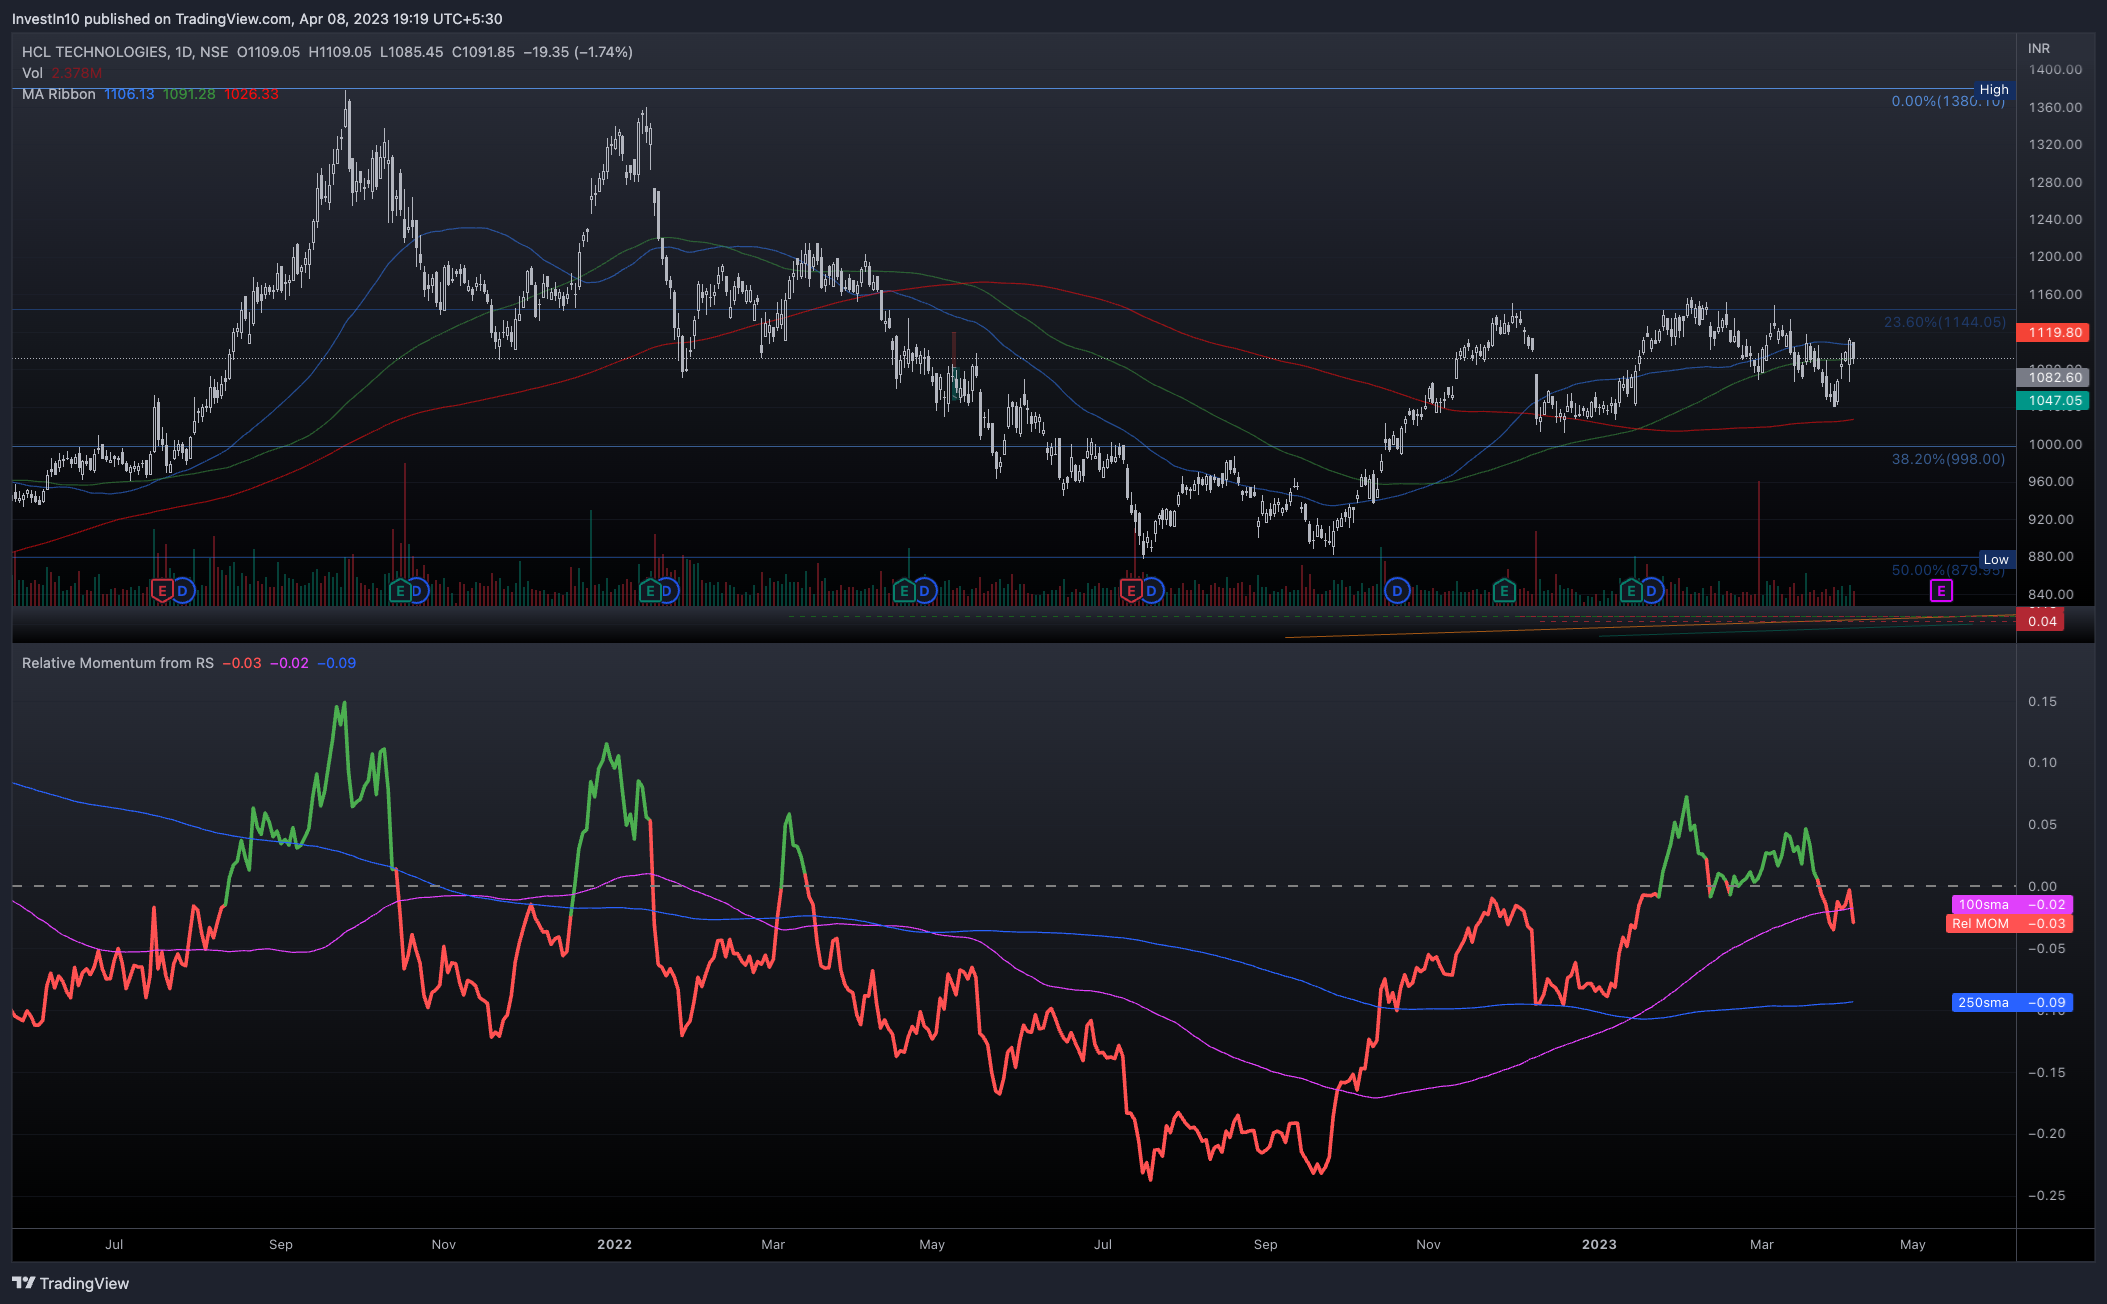
Task: Click the red 1026.33 MA Ribbon value
Action: point(251,94)
